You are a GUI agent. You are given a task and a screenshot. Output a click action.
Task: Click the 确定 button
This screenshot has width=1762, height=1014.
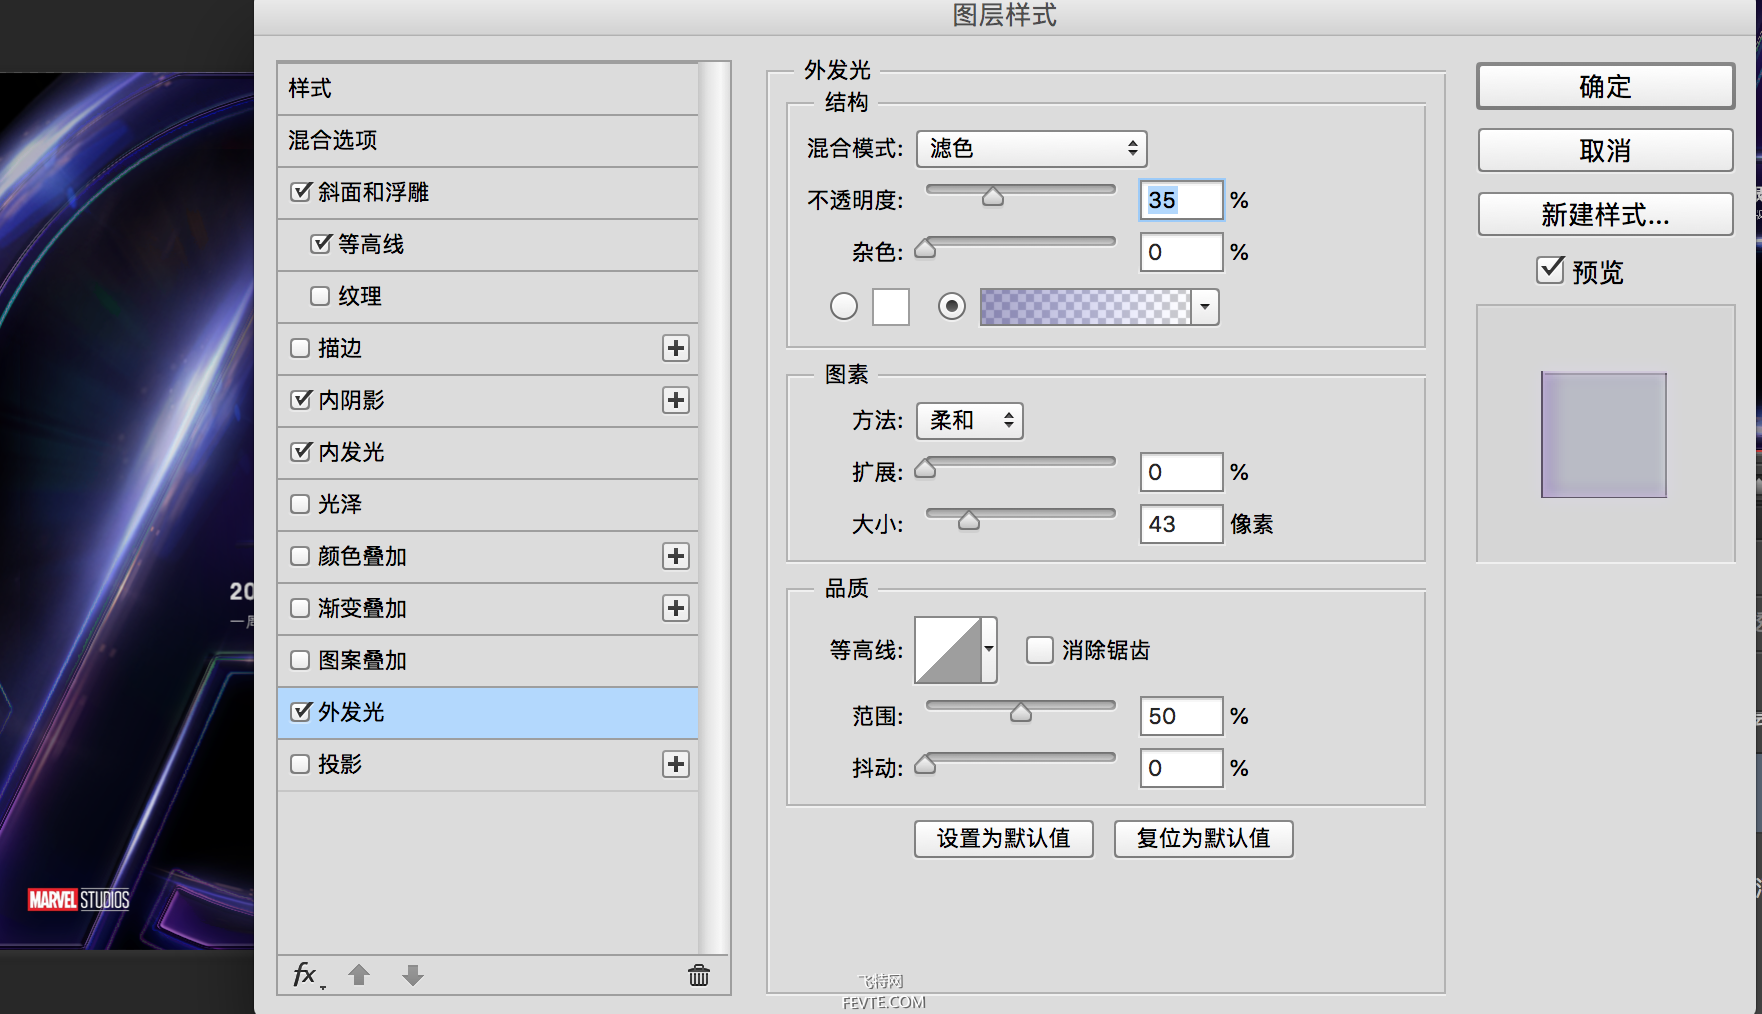tap(1605, 87)
